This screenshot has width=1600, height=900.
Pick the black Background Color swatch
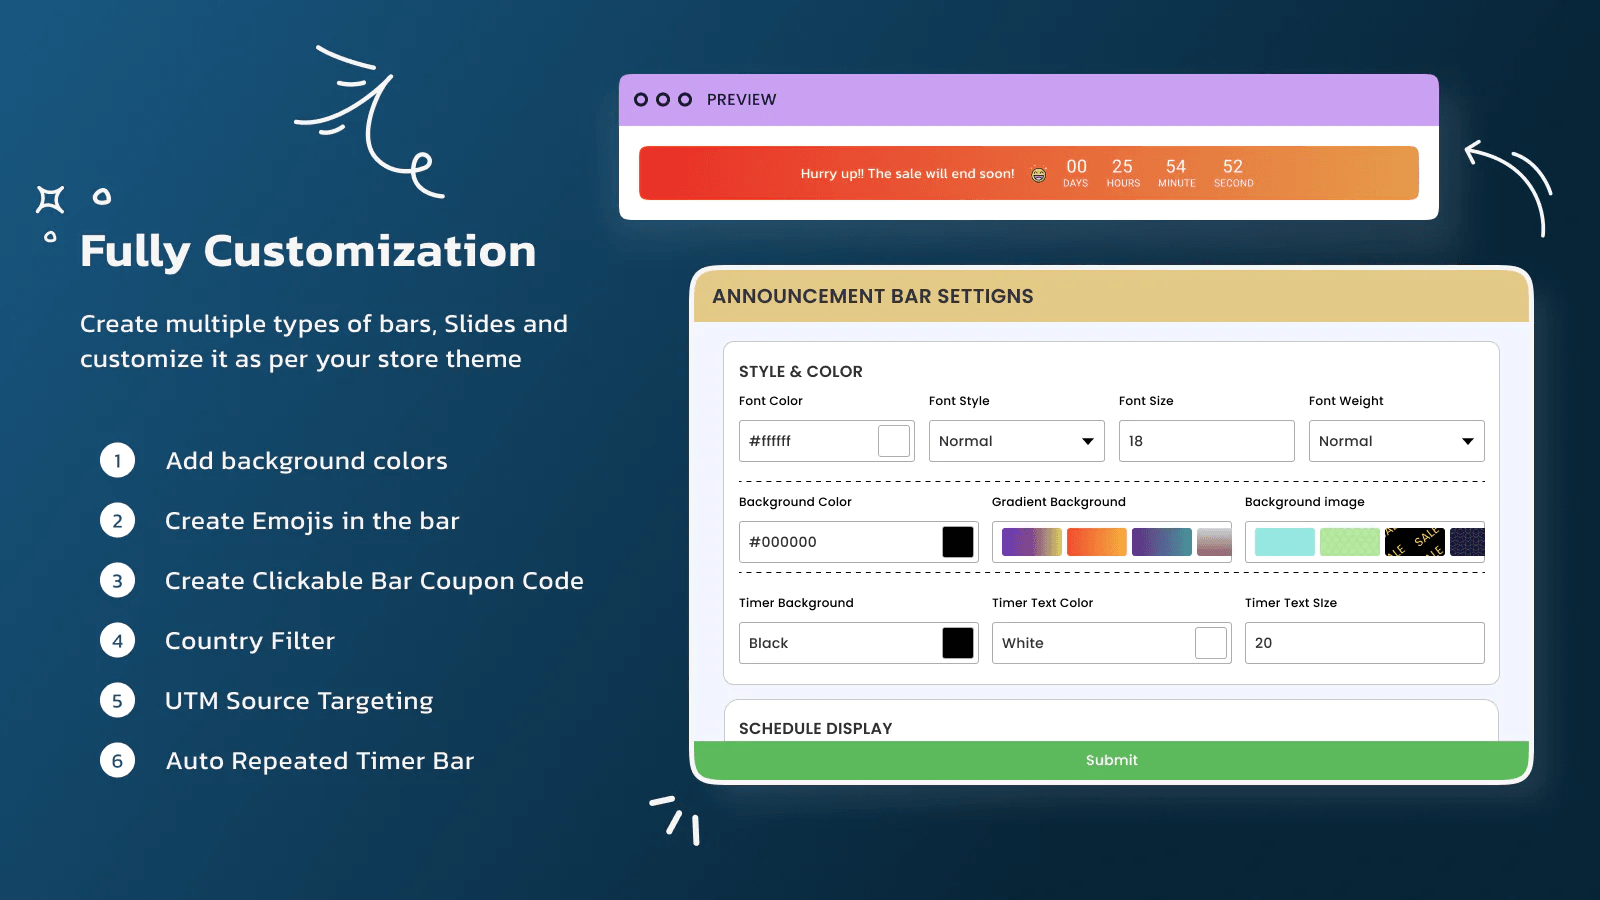tap(958, 542)
